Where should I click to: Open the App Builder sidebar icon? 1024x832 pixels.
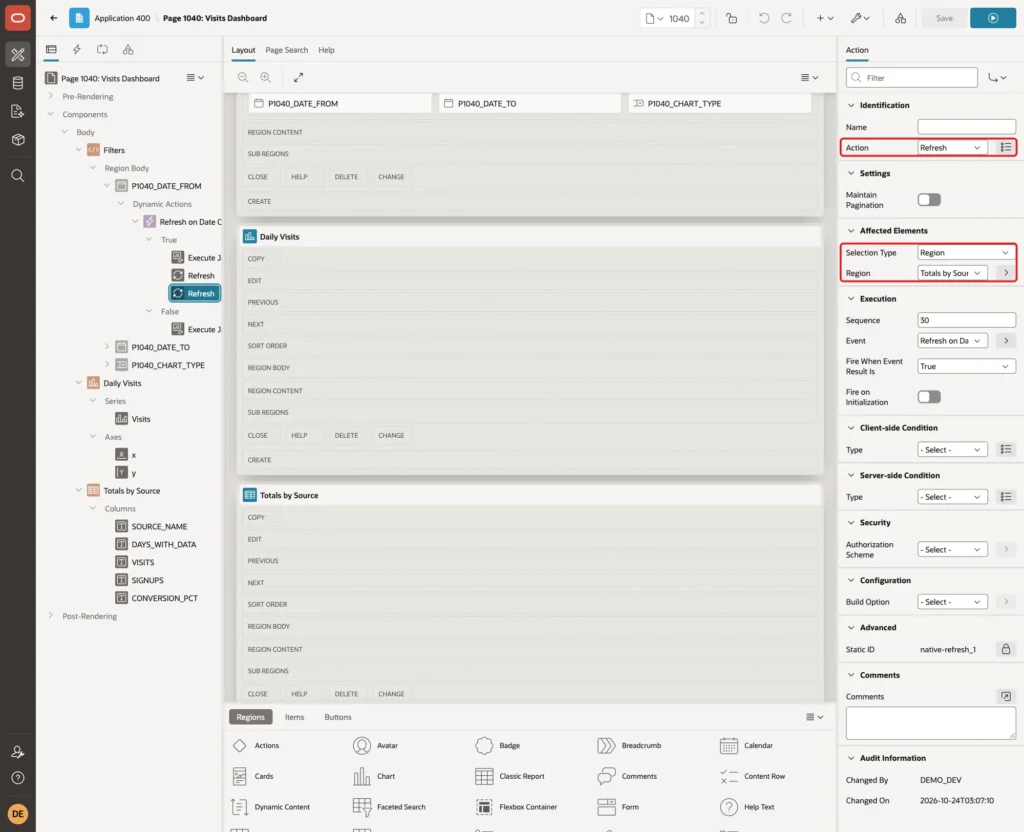[x=18, y=55]
